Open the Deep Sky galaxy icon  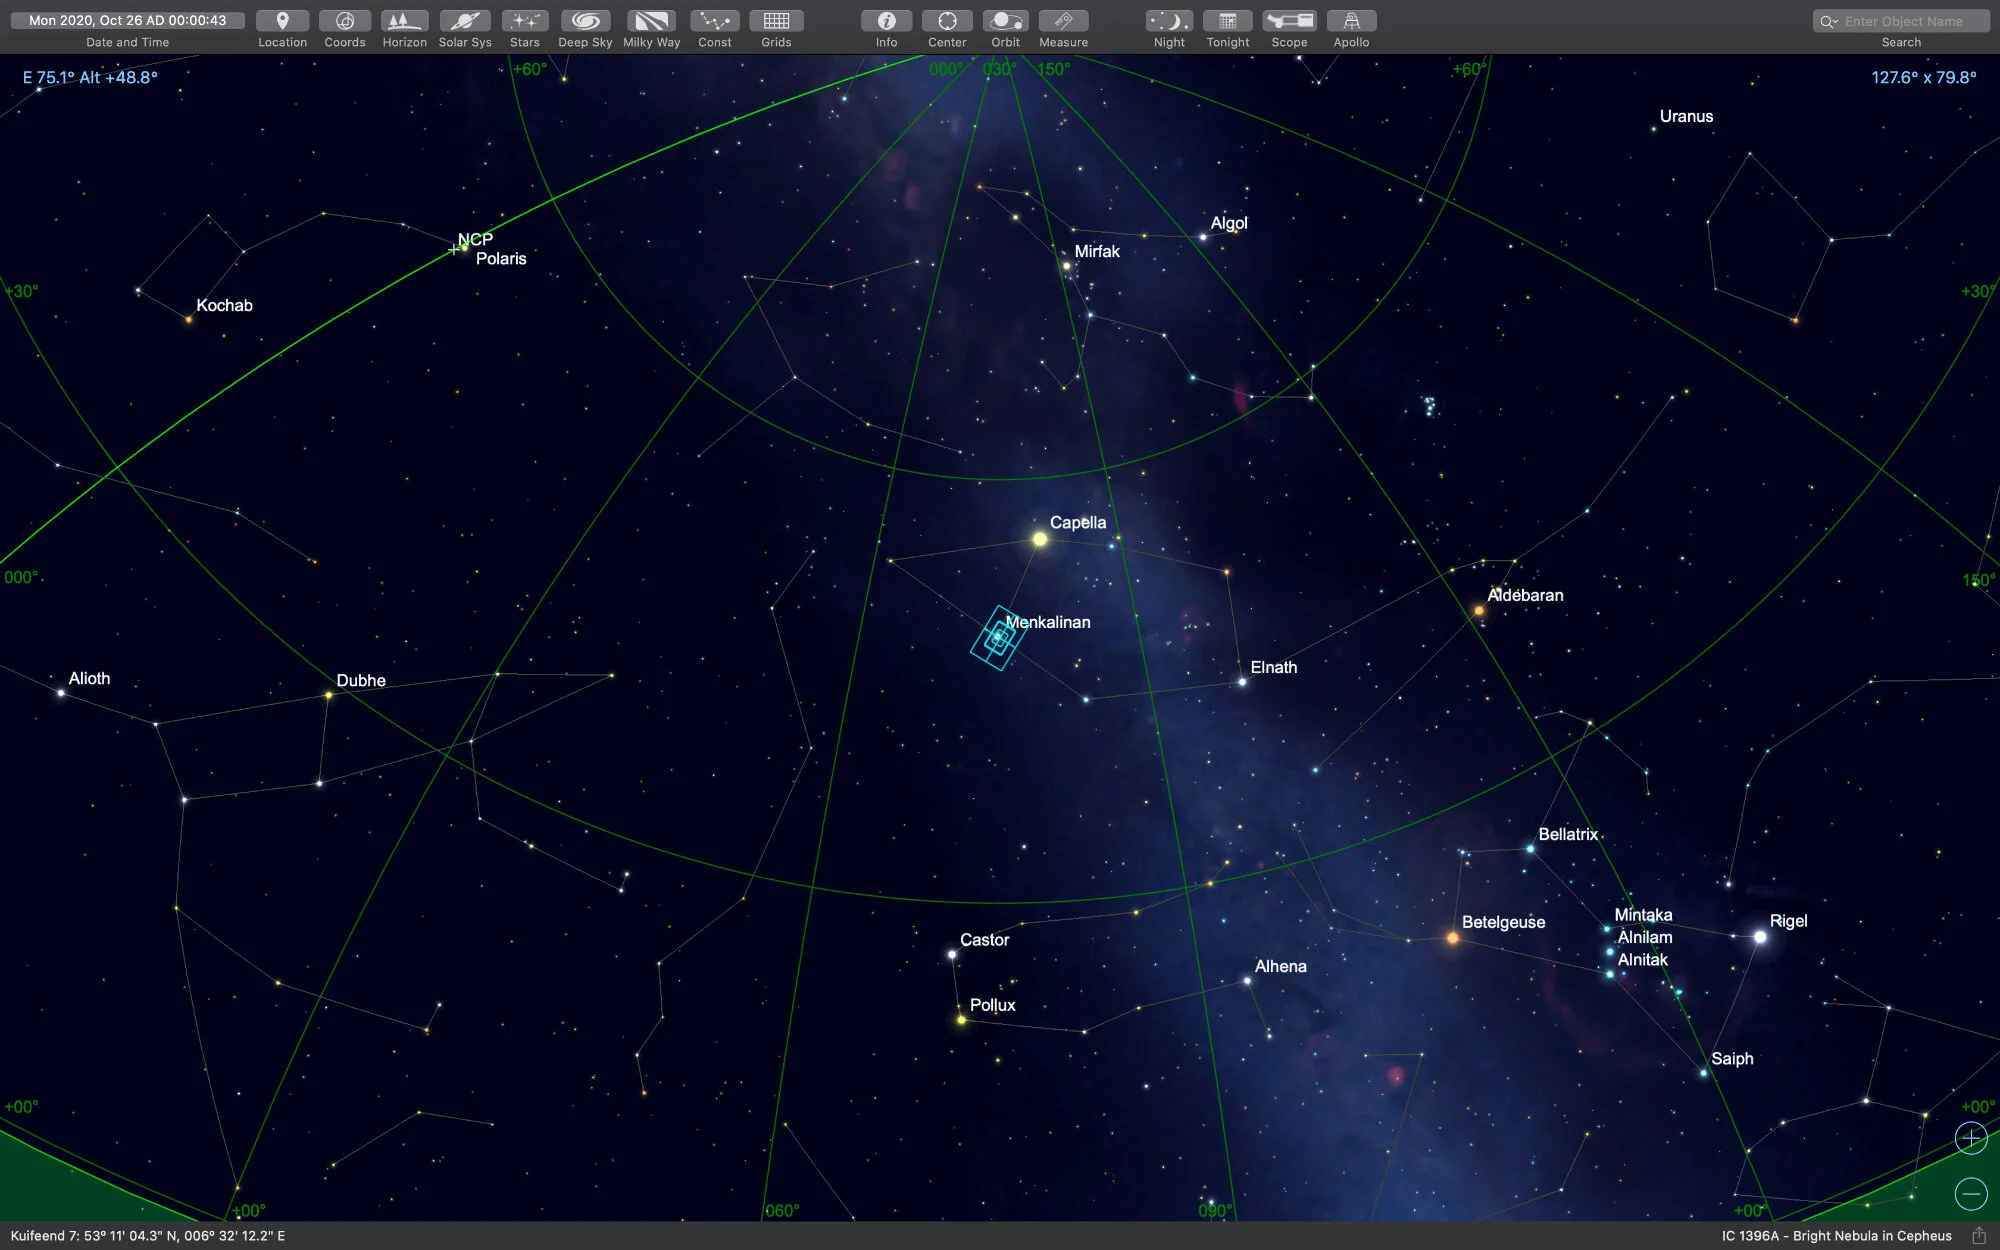point(585,21)
